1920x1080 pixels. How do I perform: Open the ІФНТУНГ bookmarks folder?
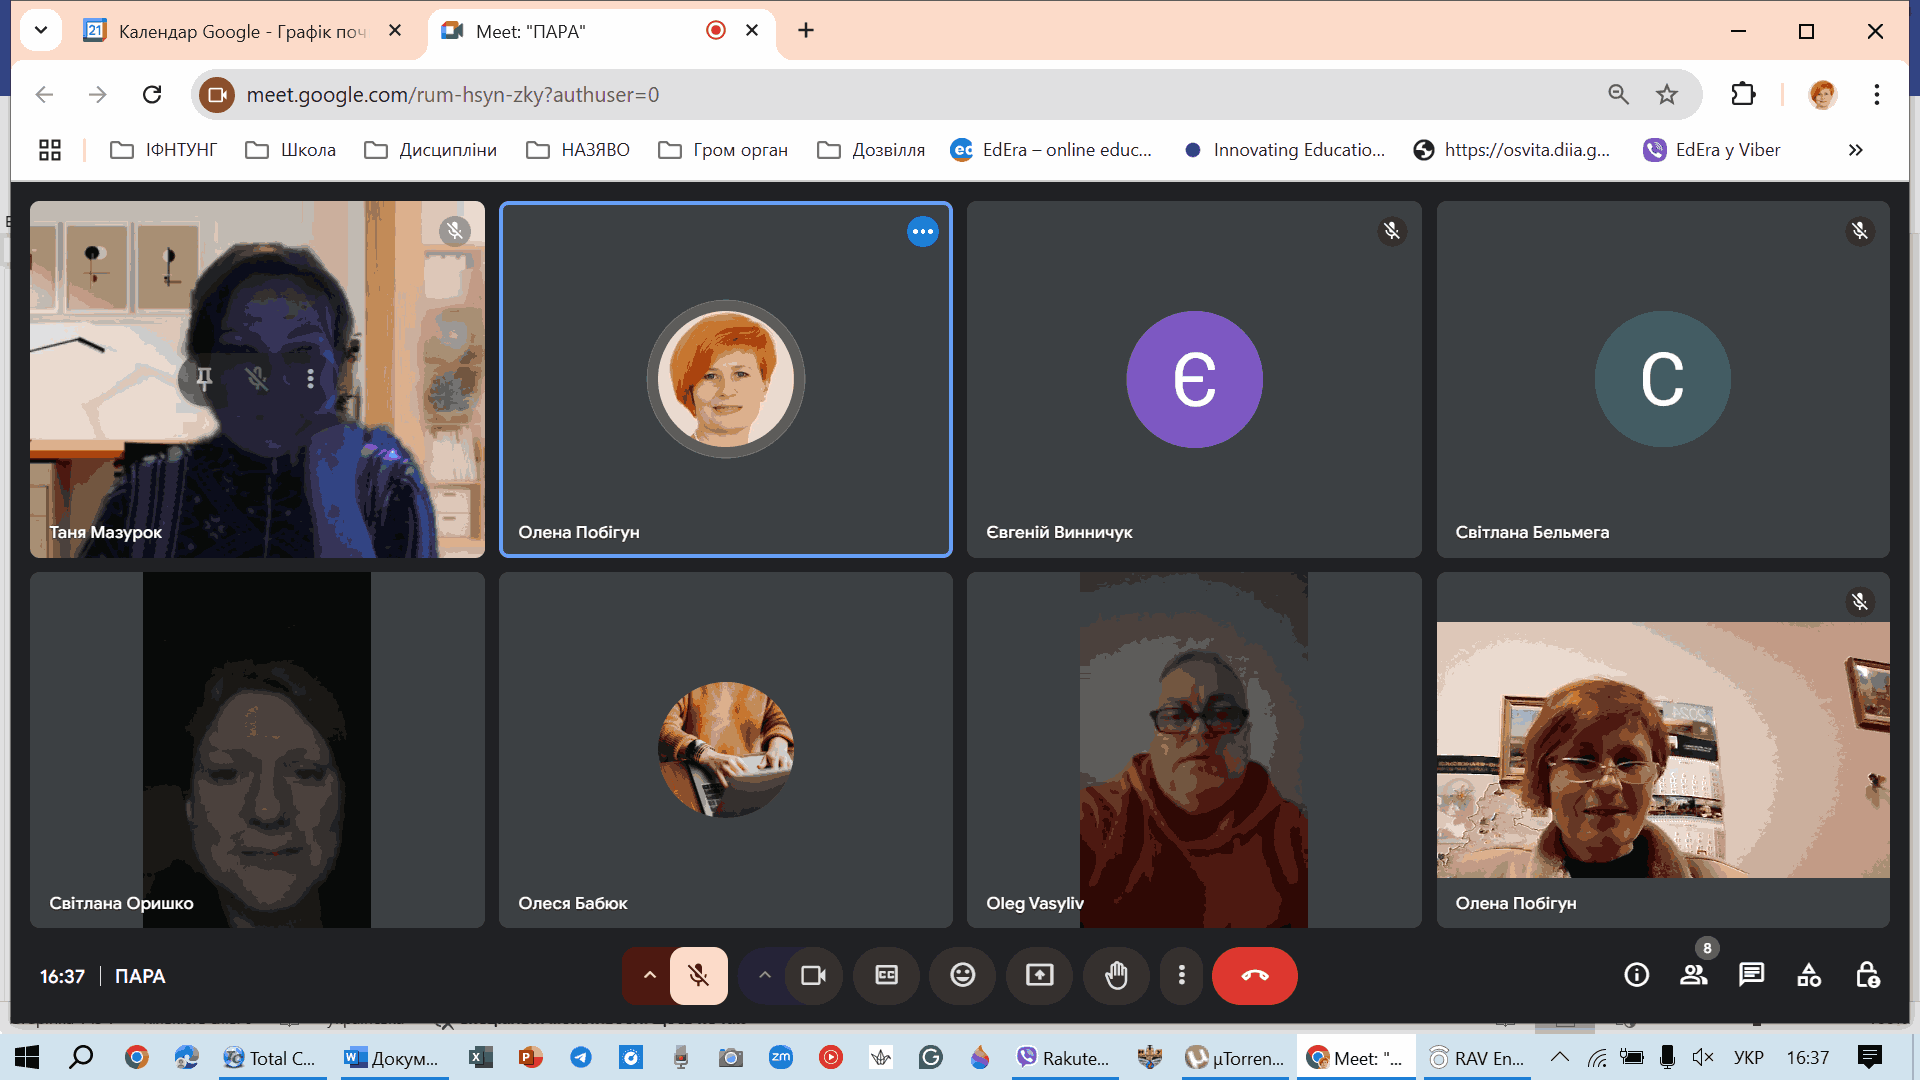click(x=163, y=150)
